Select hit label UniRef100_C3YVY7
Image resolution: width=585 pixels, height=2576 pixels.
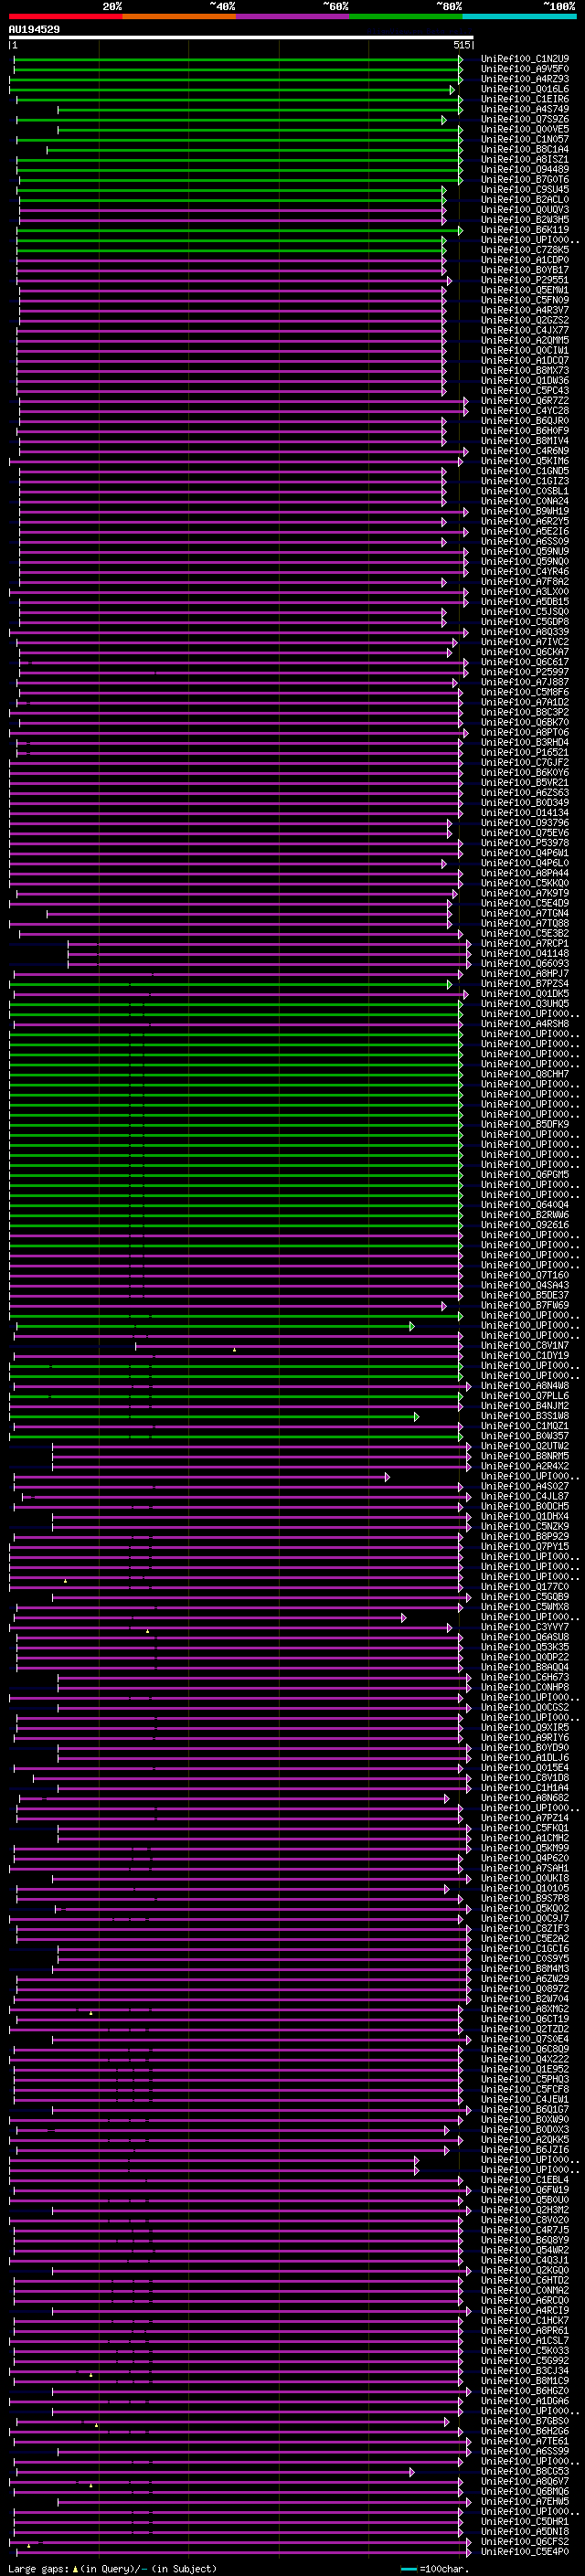pyautogui.click(x=525, y=1627)
